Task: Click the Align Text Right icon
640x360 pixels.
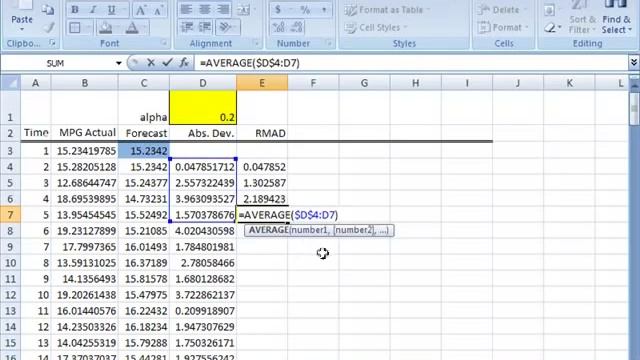Action: pyautogui.click(x=223, y=10)
